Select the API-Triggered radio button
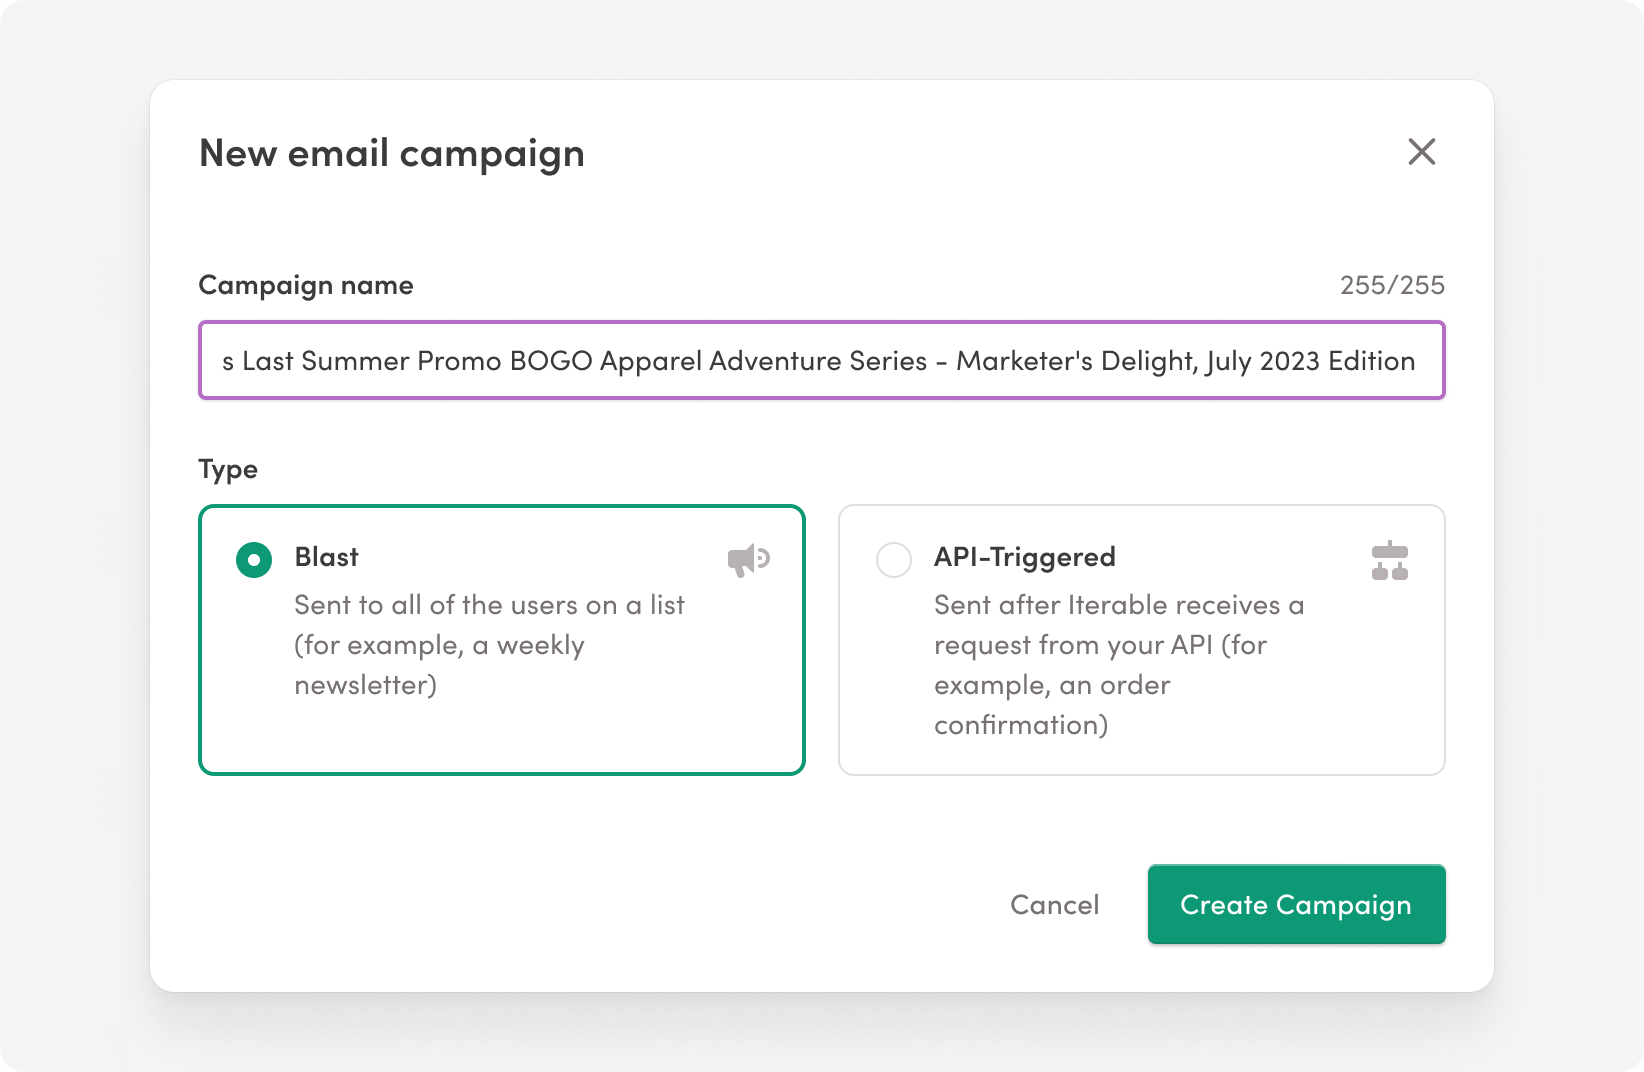Image resolution: width=1644 pixels, height=1072 pixels. tap(893, 560)
